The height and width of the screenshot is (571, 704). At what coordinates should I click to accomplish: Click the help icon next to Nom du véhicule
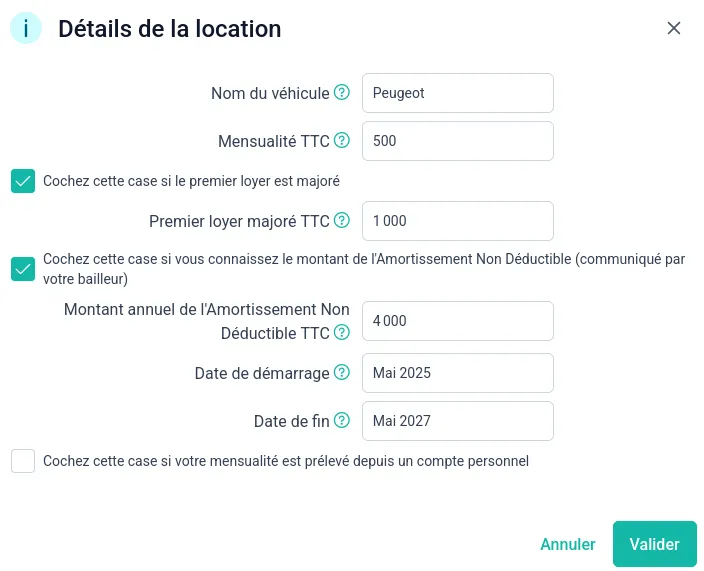click(x=342, y=93)
